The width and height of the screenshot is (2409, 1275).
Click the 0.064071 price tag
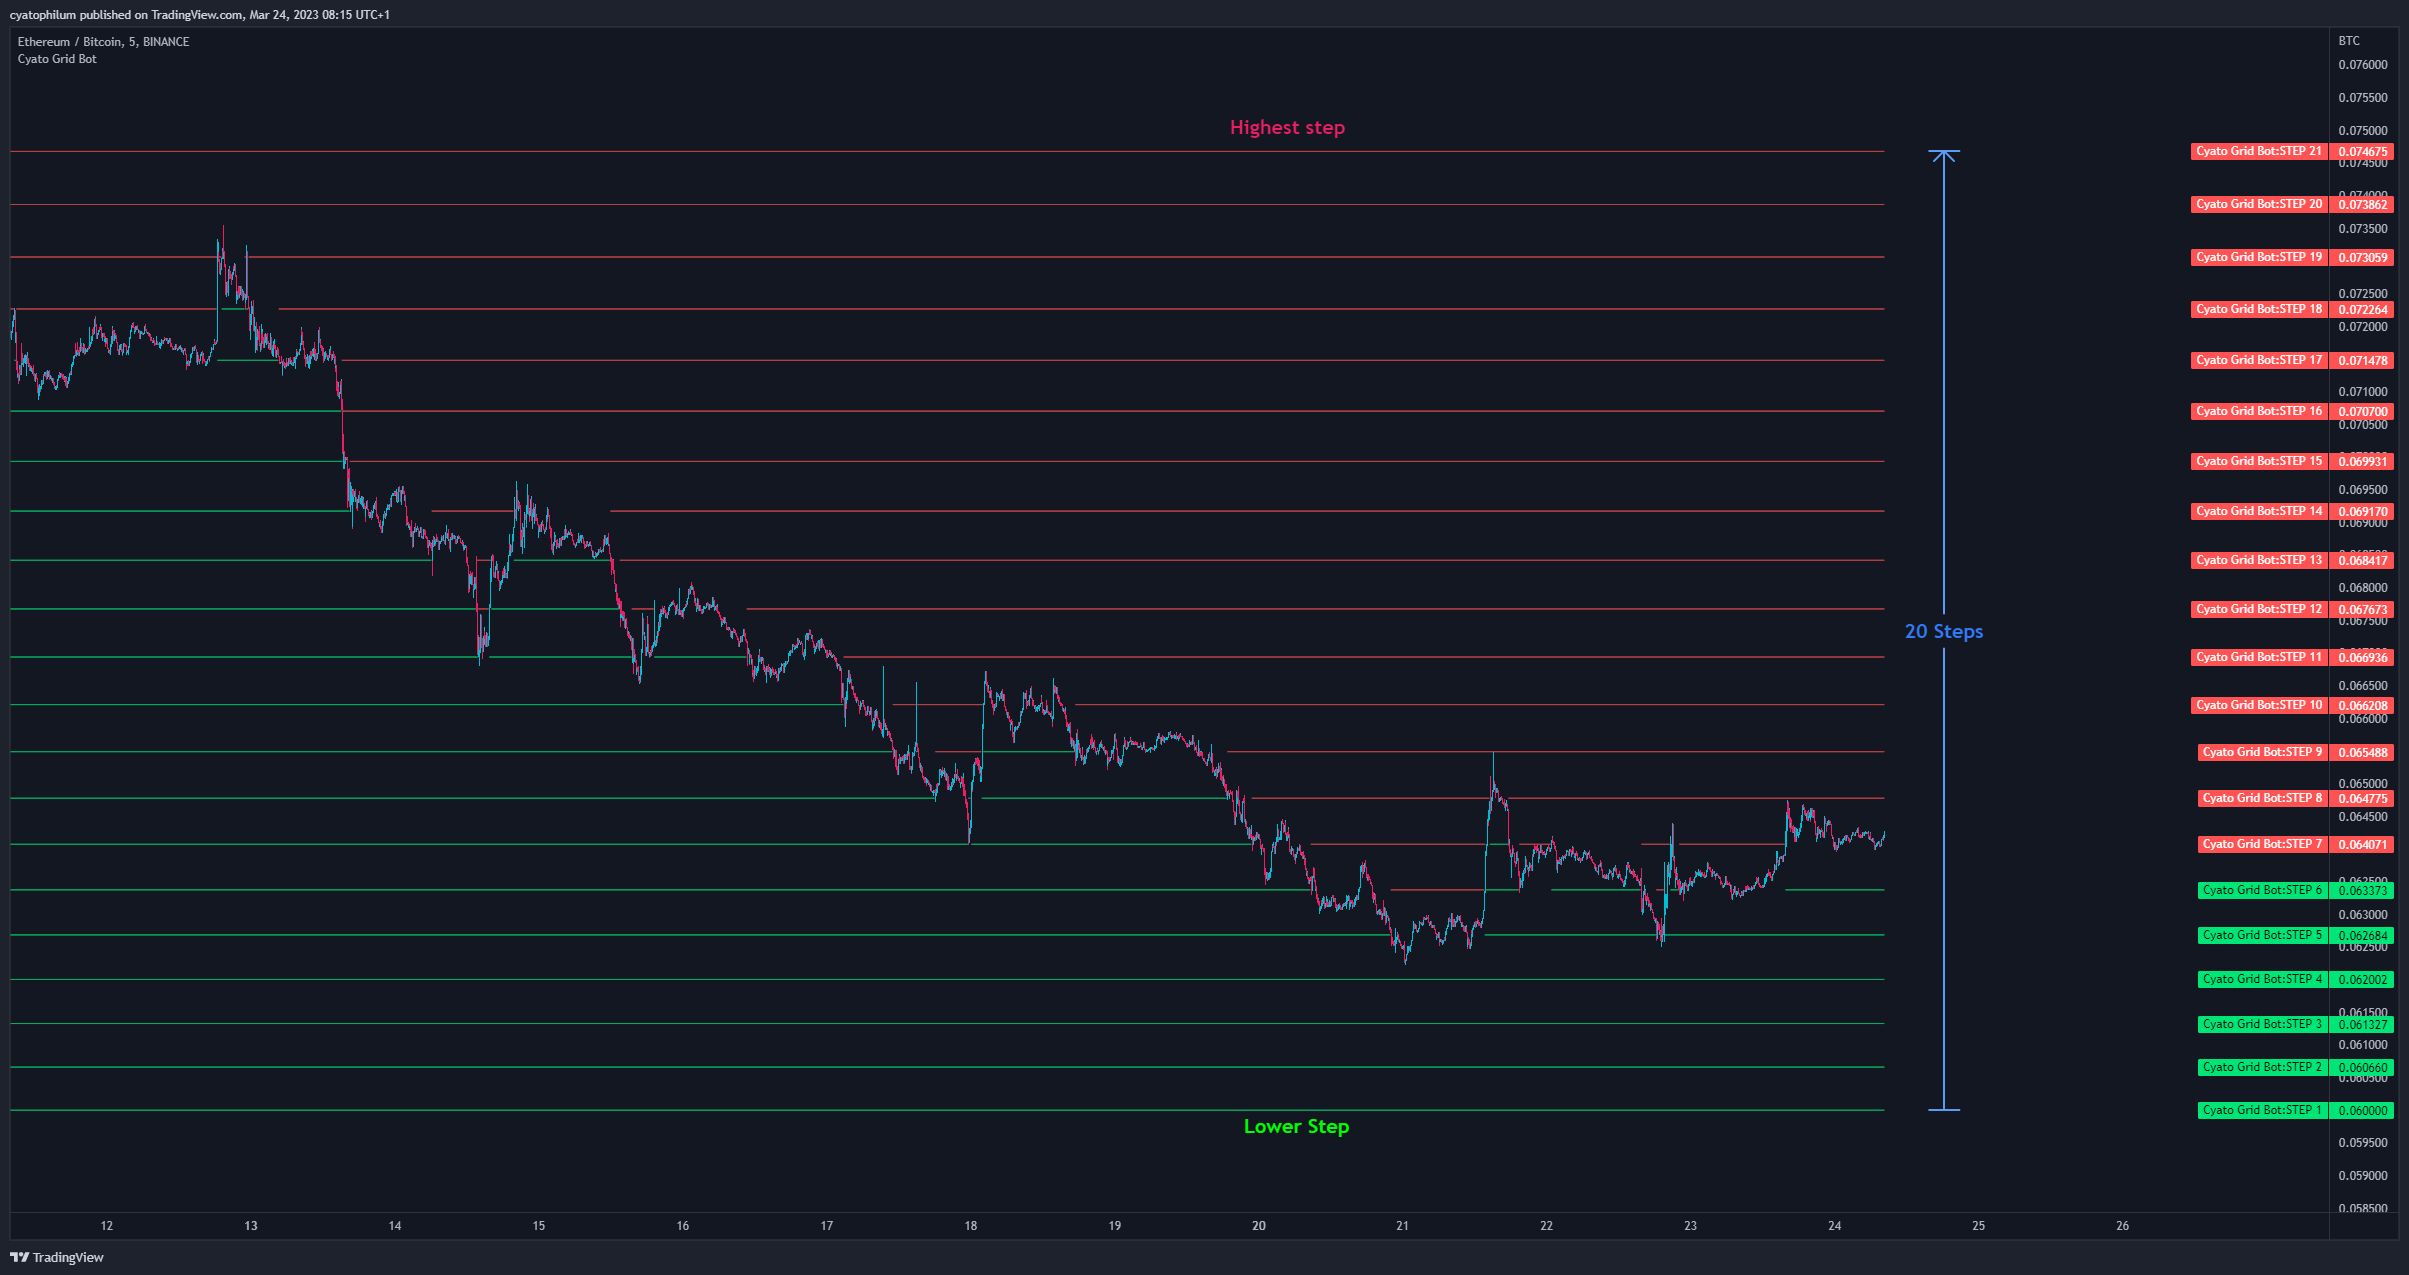(2362, 844)
